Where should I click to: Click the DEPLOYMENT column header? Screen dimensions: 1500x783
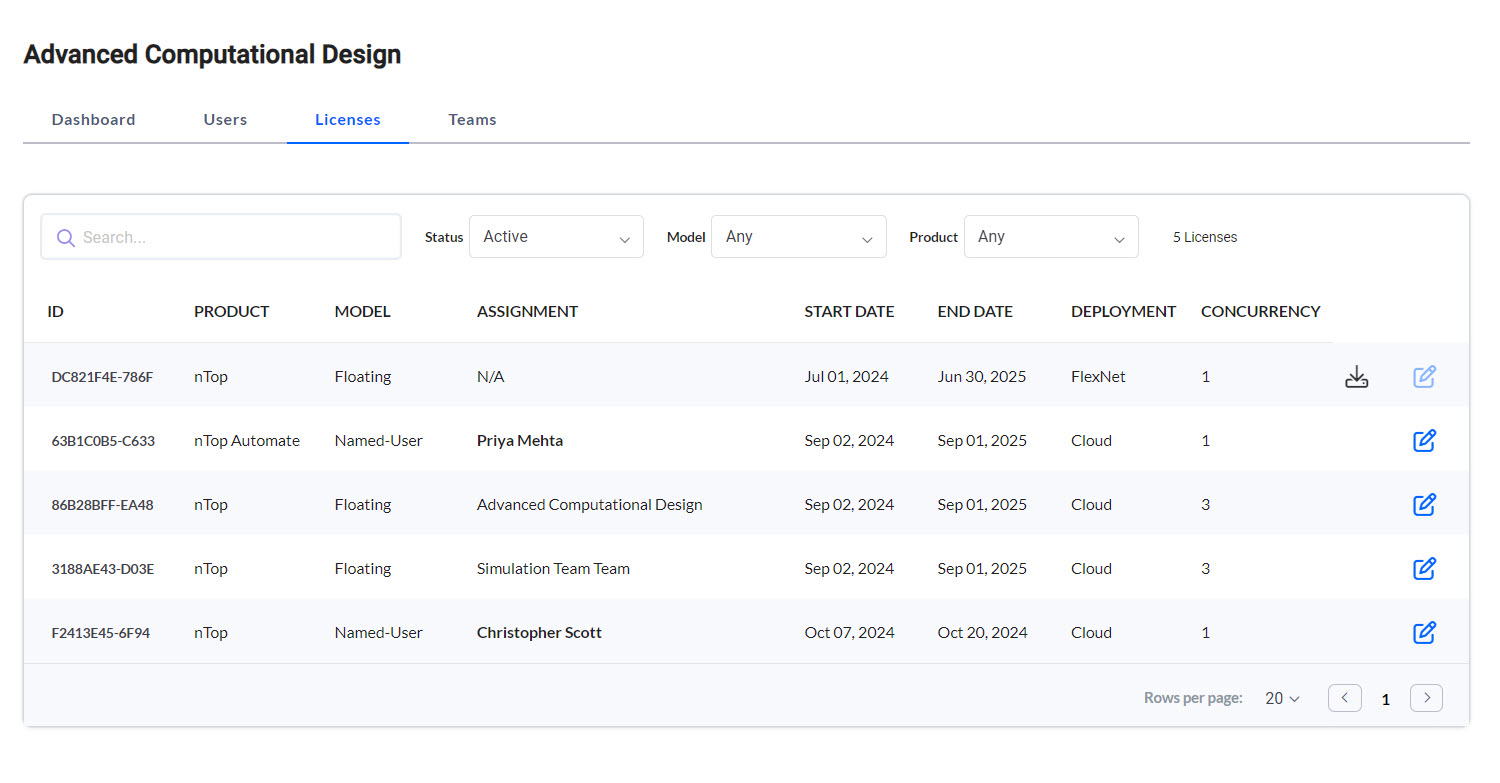point(1123,312)
